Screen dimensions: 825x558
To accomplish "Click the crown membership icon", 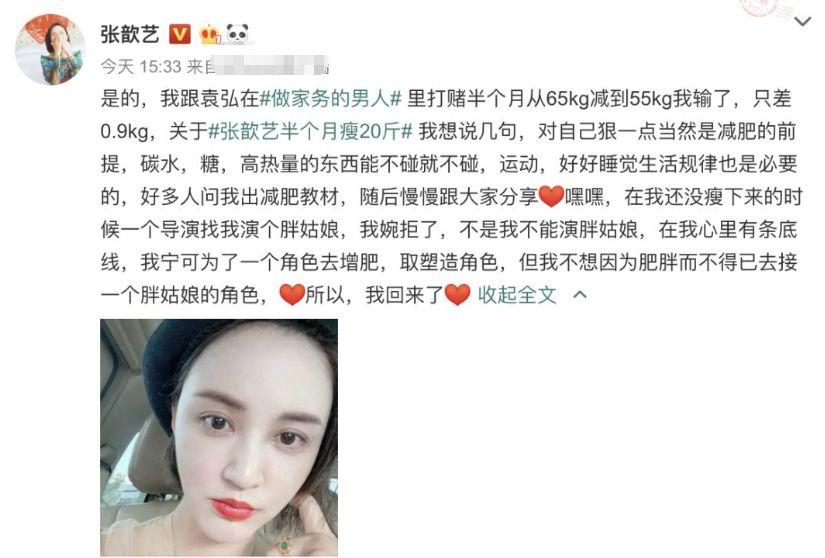I will (210, 35).
